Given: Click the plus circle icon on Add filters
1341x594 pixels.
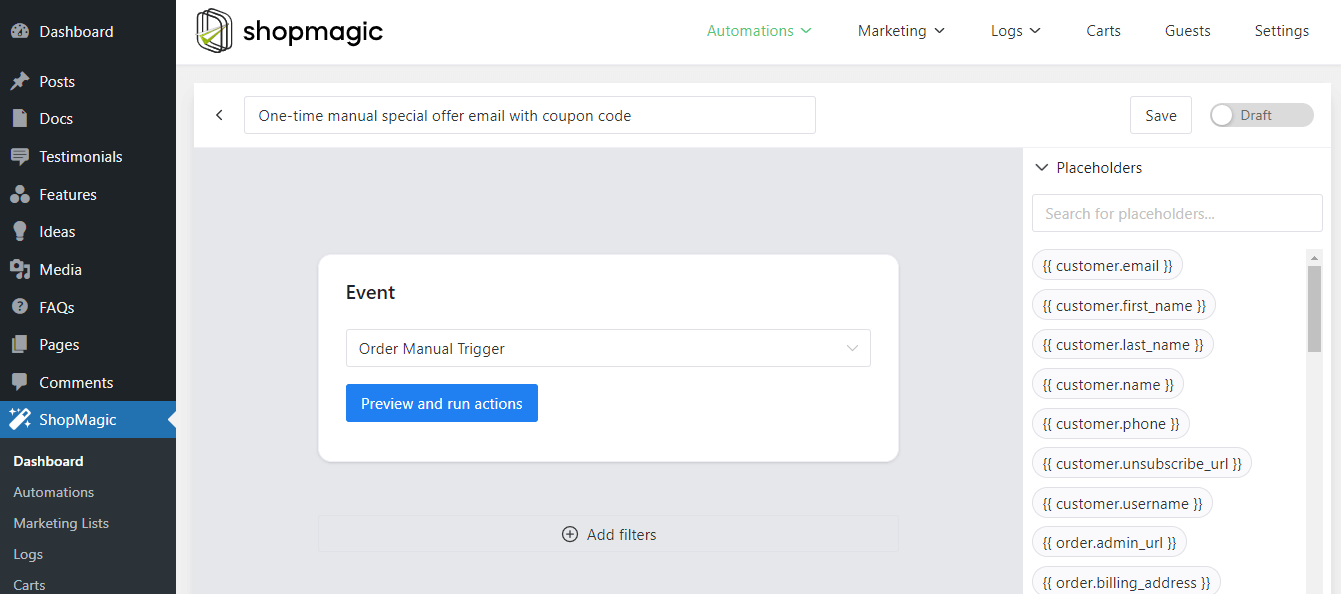Looking at the screenshot, I should click(x=570, y=534).
